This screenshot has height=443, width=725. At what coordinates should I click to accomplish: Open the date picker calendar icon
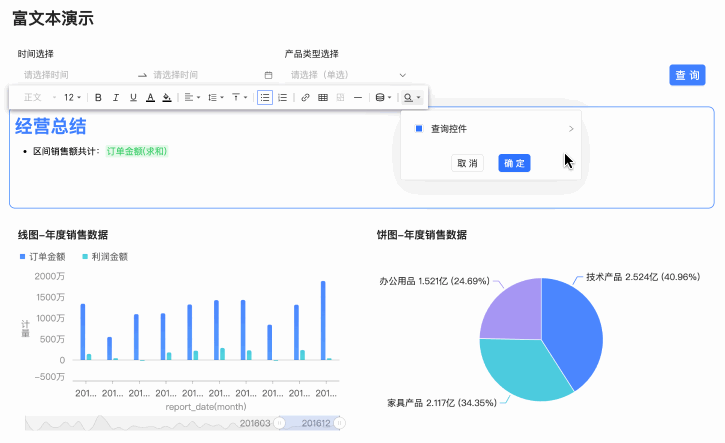pyautogui.click(x=268, y=75)
